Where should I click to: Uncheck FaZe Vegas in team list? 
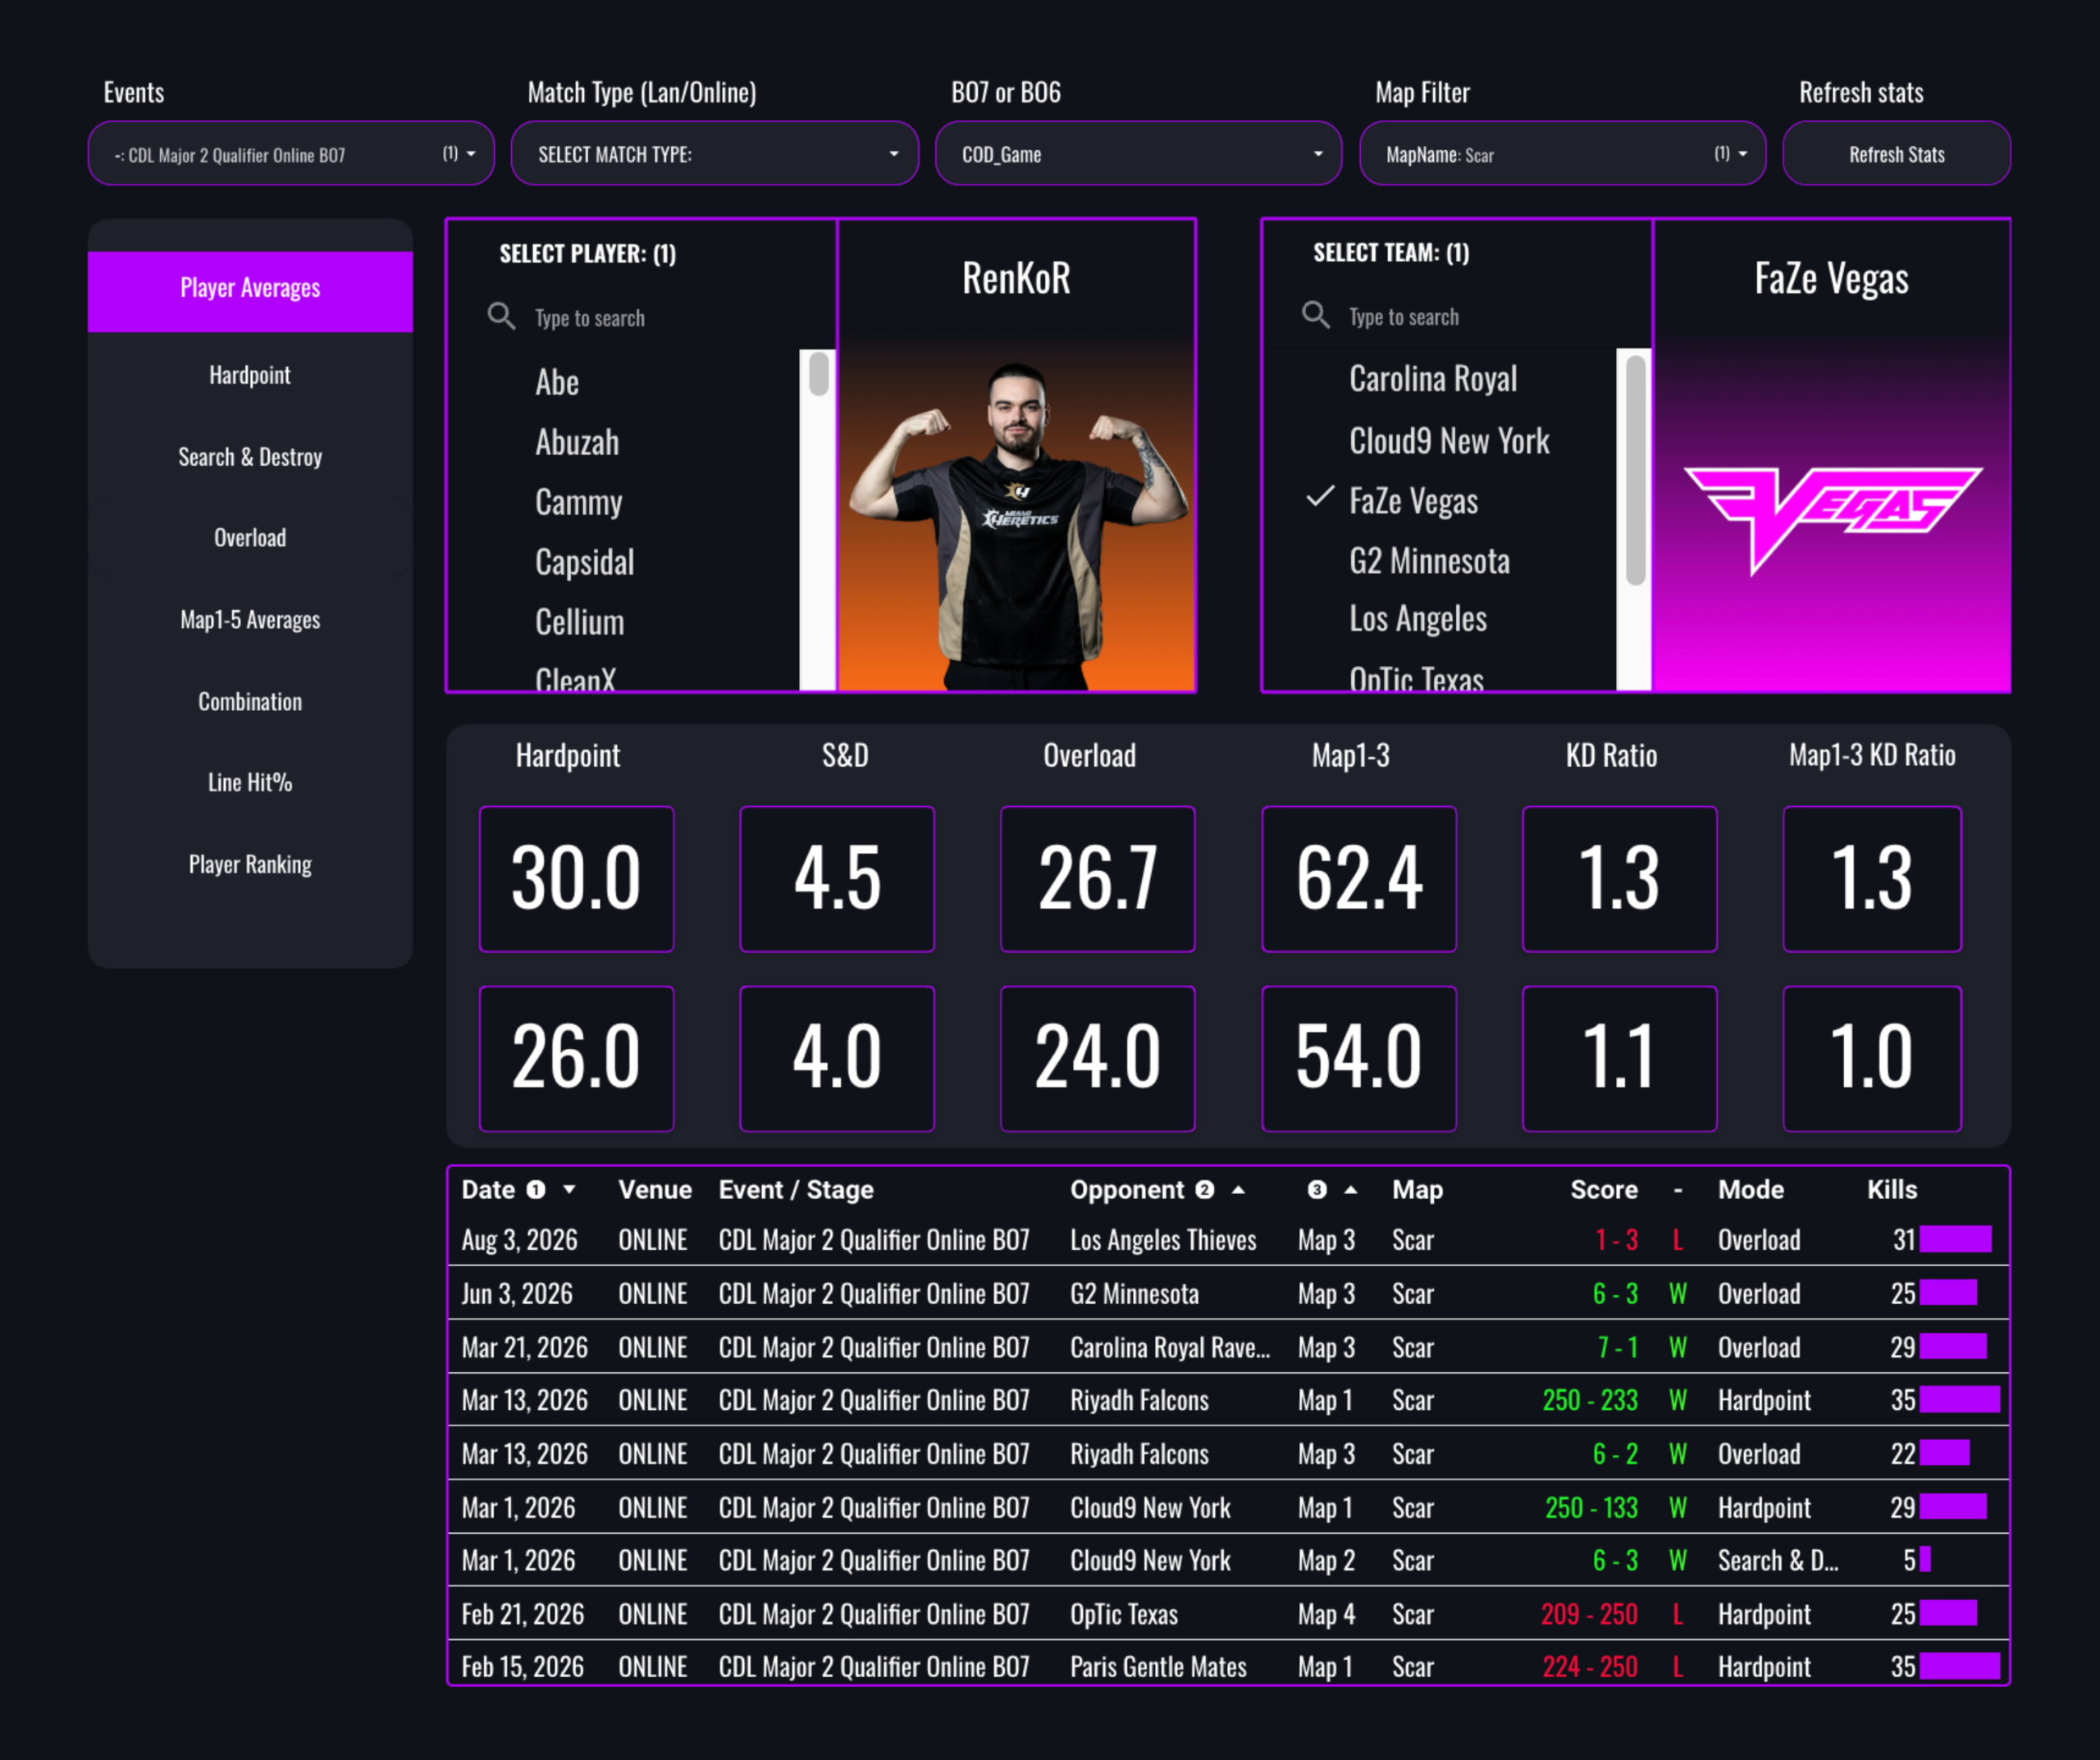[x=1412, y=500]
